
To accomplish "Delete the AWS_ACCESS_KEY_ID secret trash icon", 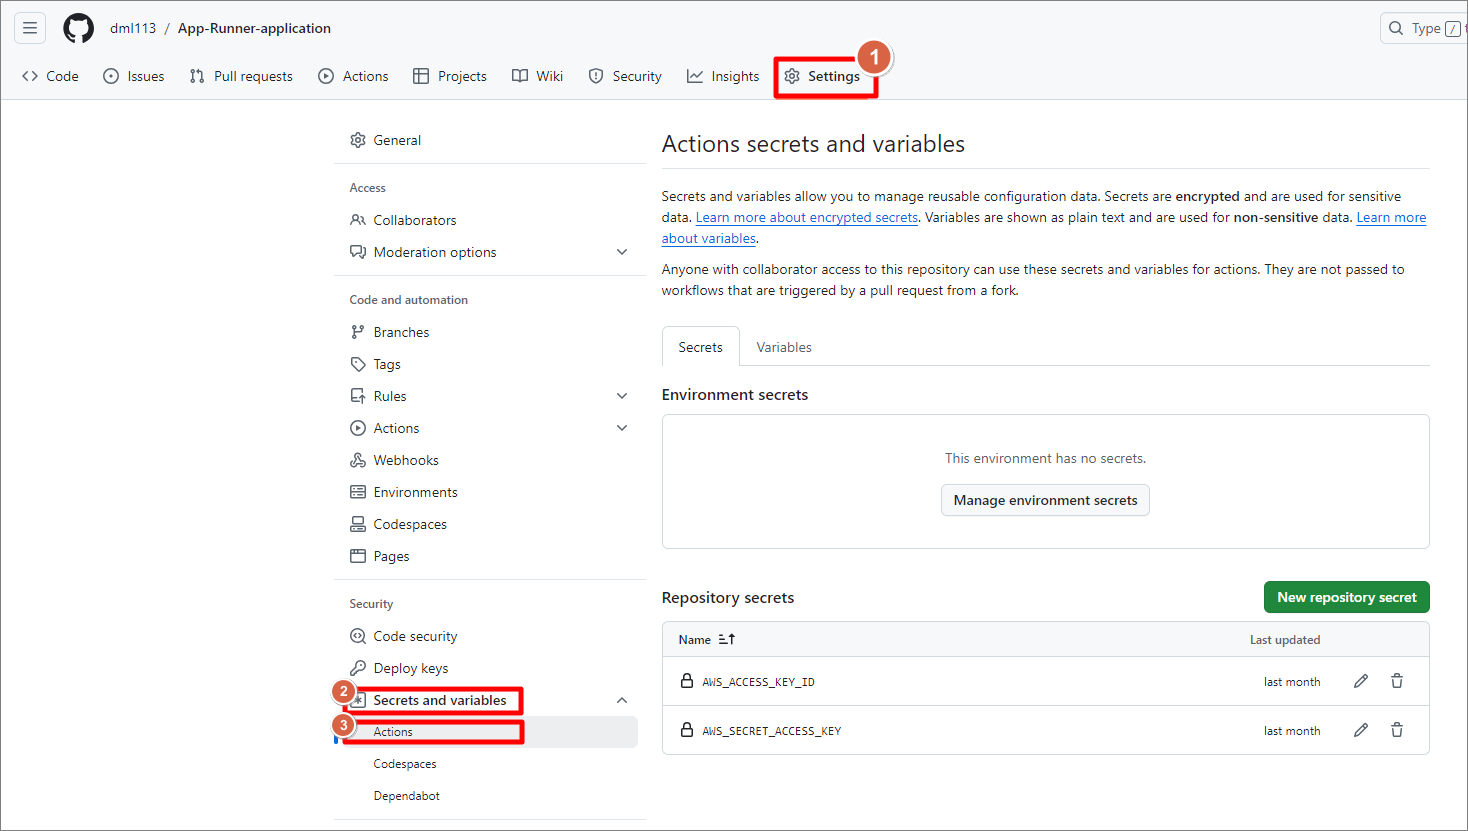I will 1397,681.
